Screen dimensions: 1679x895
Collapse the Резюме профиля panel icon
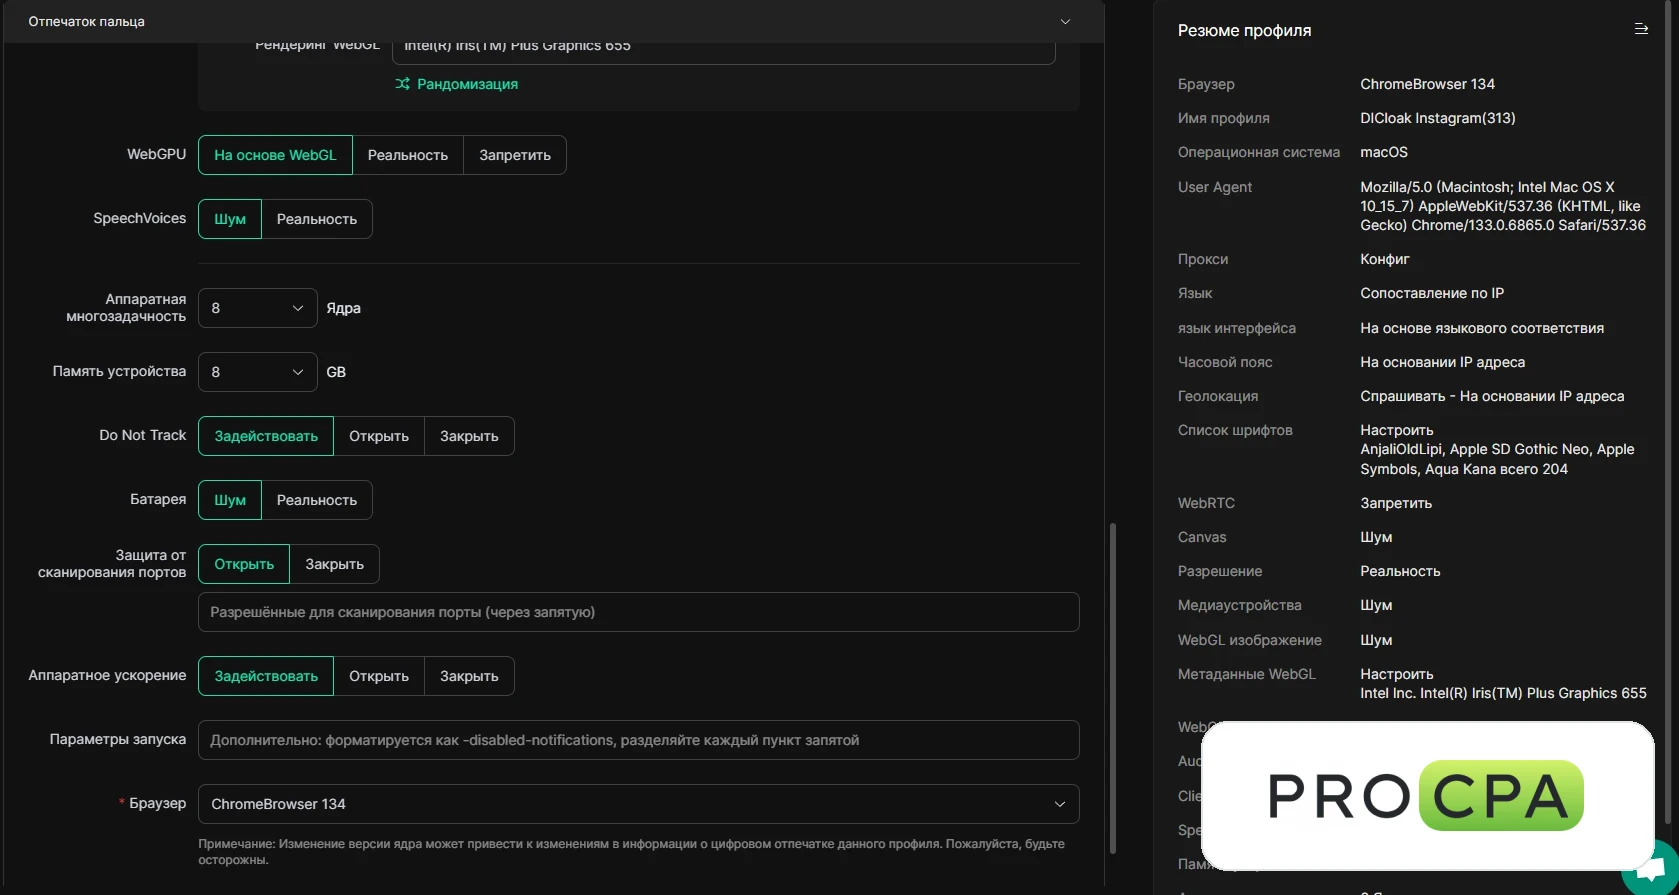1641,29
